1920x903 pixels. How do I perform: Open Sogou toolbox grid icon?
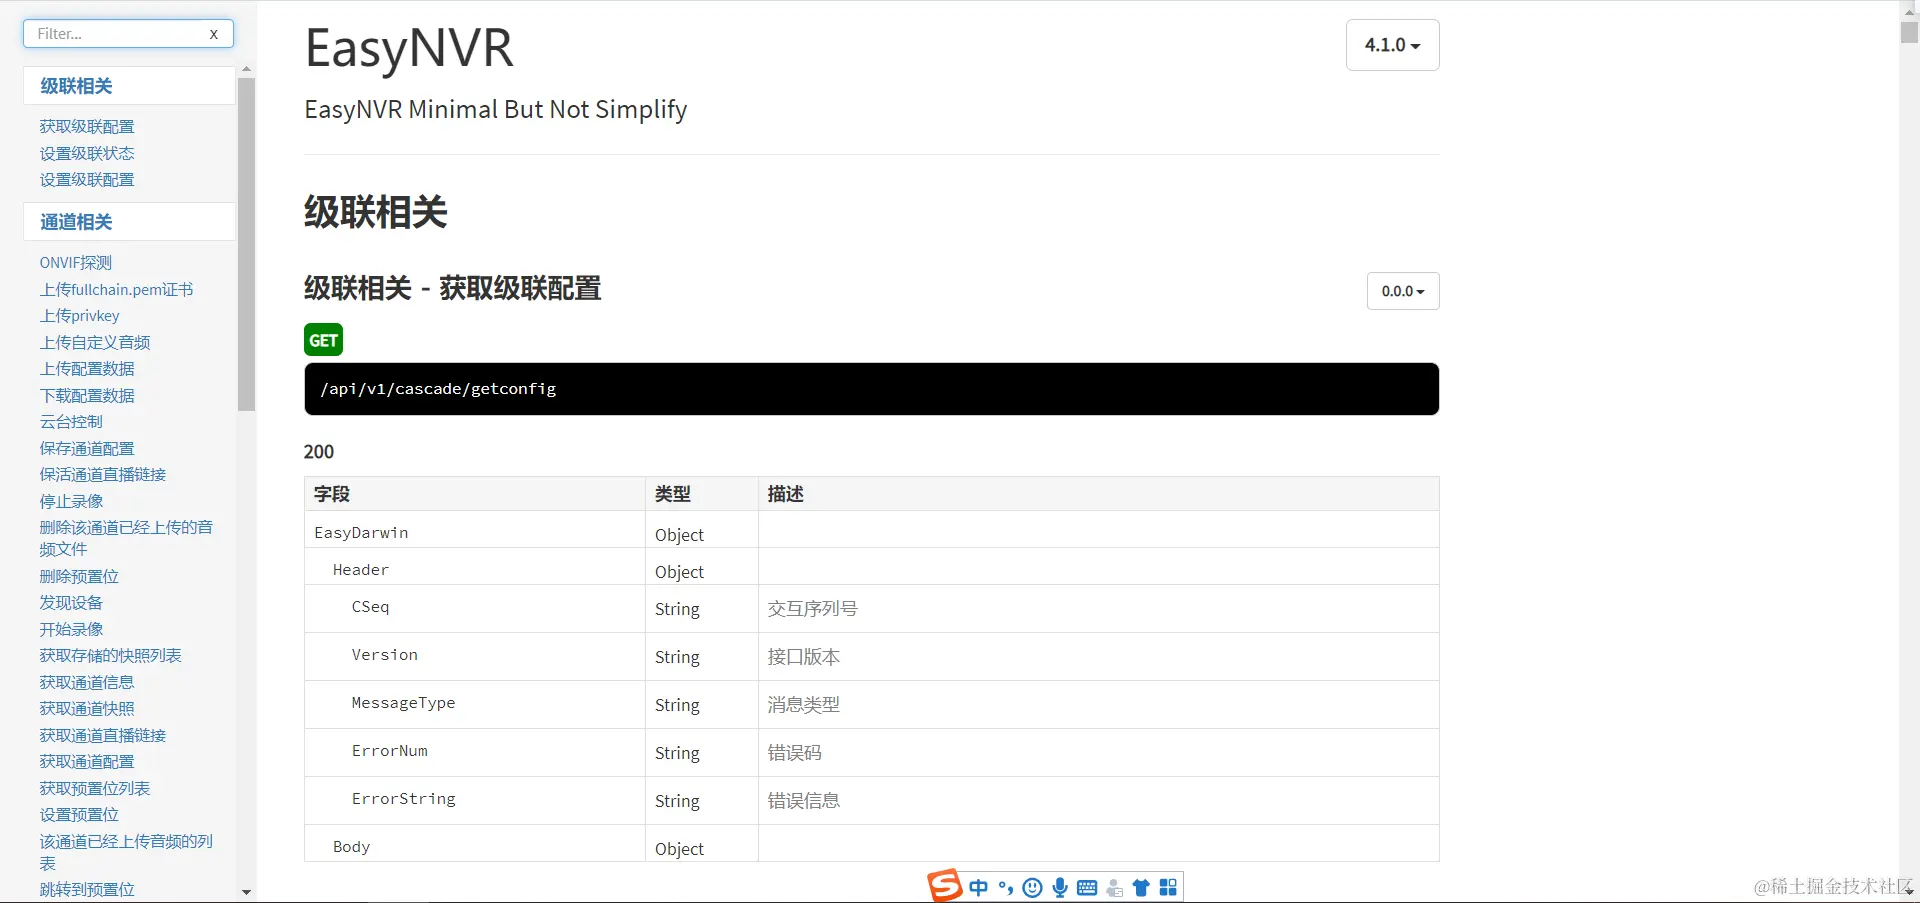click(1168, 888)
